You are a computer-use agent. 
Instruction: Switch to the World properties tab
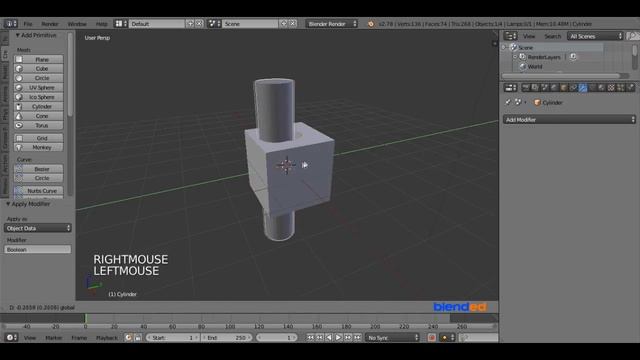click(554, 87)
